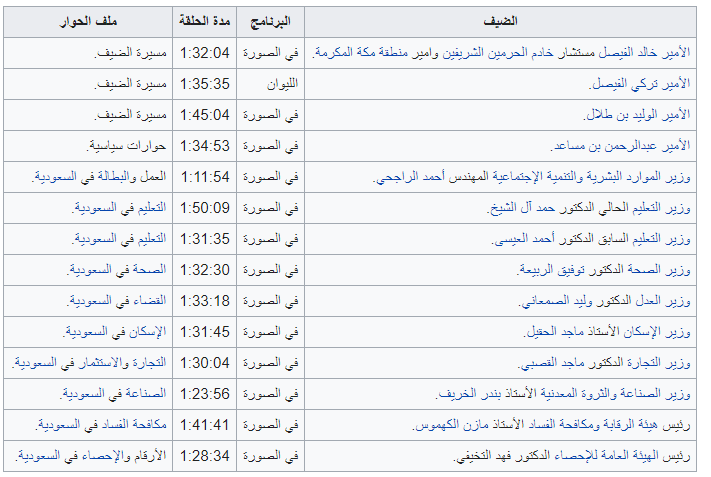The width and height of the screenshot is (711, 477).
Task: Click the البرنامج column header
Action: (x=270, y=21)
